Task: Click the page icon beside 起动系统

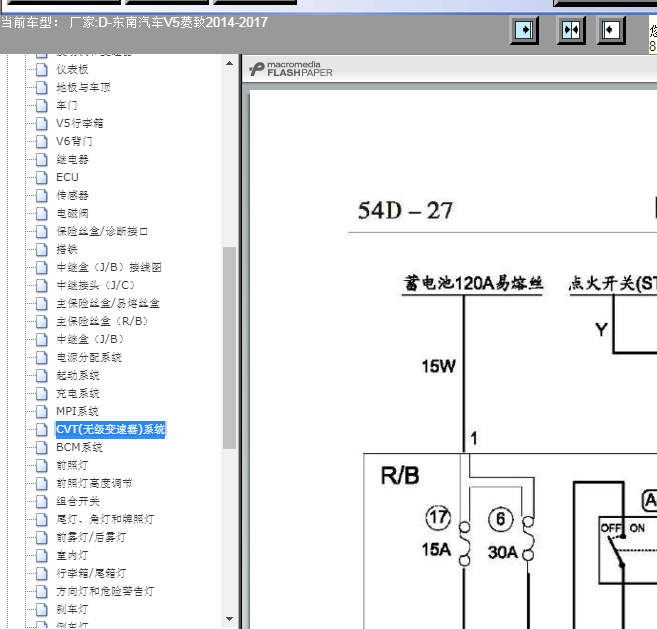Action: point(41,375)
